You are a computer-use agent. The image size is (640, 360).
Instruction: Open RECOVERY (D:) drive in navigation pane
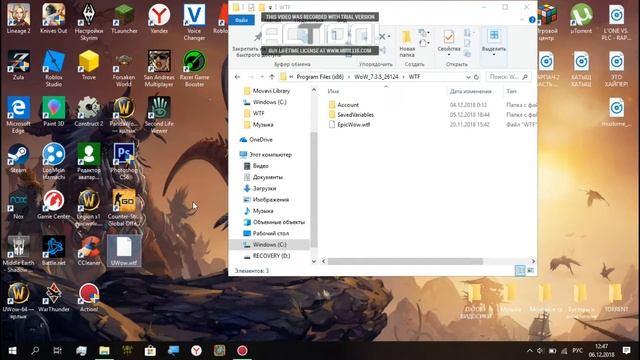click(x=271, y=256)
